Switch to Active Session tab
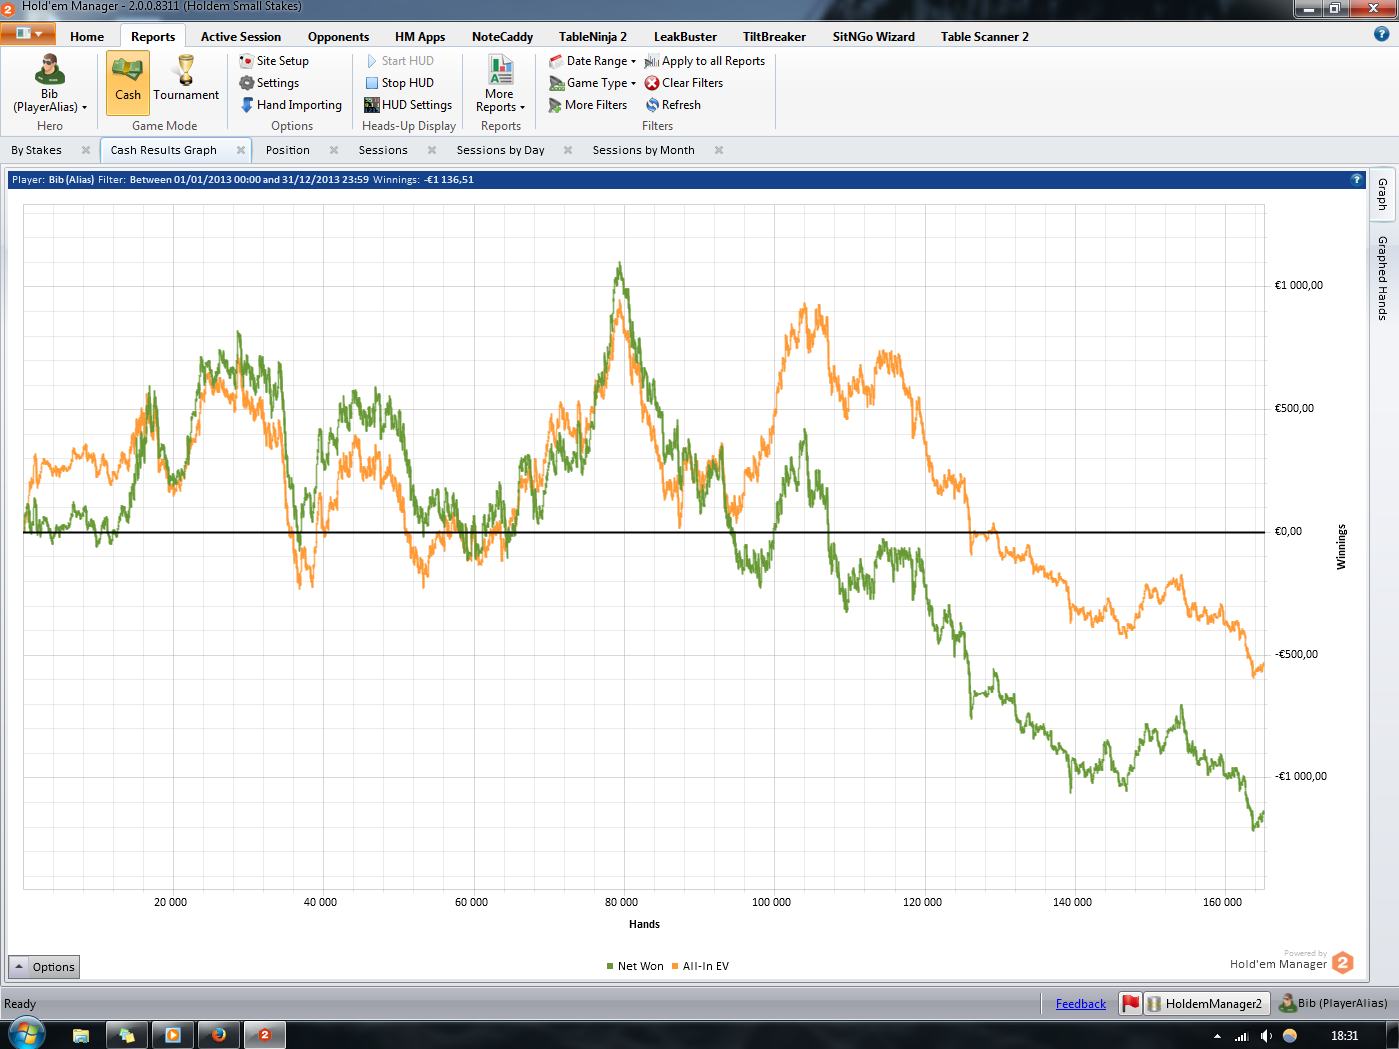1399x1049 pixels. tap(241, 37)
